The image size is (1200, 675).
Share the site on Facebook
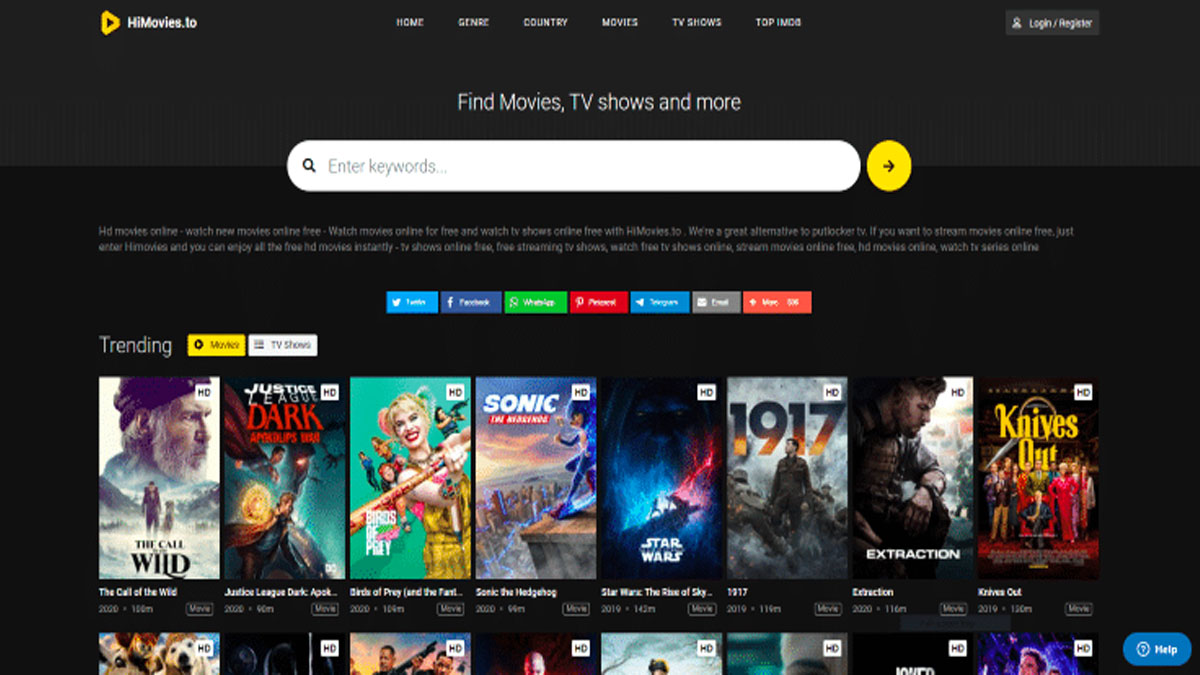pos(471,302)
